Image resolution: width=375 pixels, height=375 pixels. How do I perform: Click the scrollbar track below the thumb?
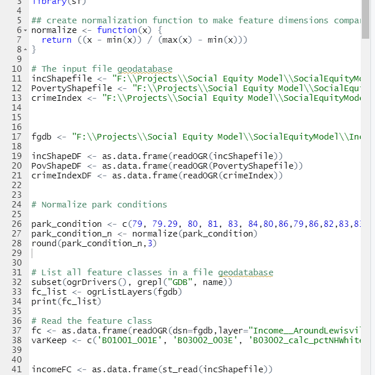pyautogui.click(x=365, y=207)
